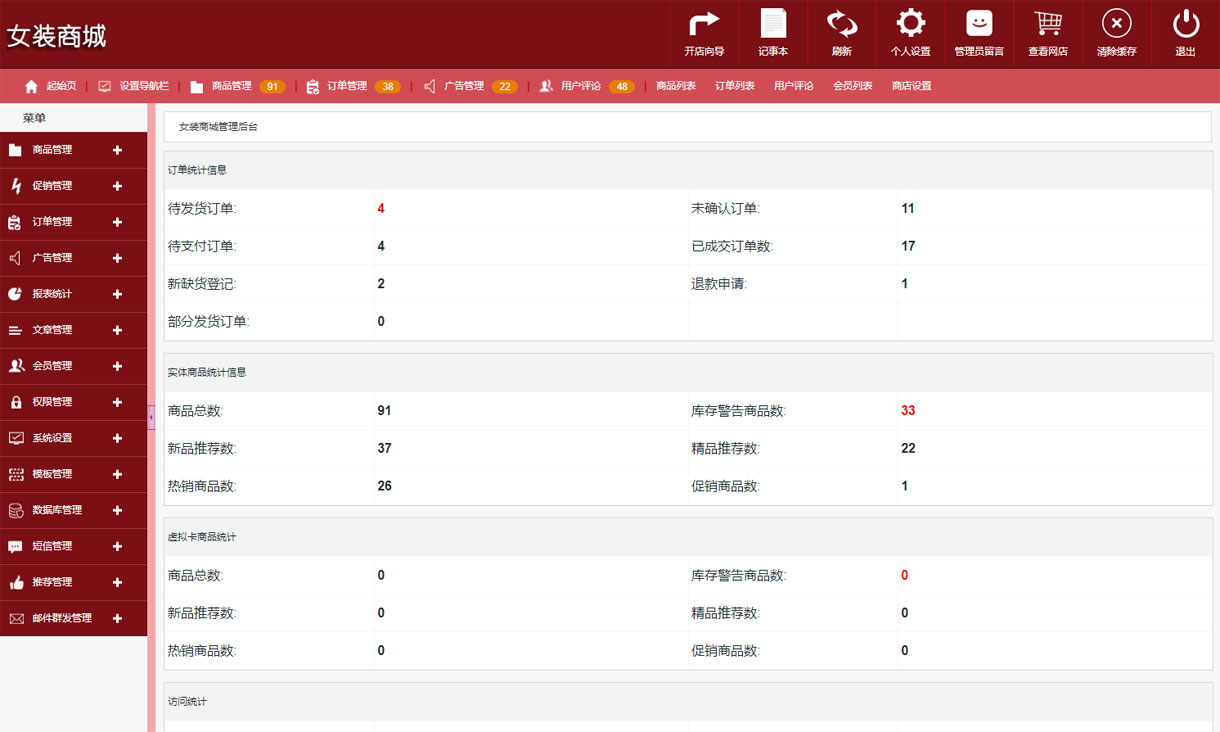Screen dimensions: 1220x732
Task: Expand 系统设置 plus in sidebar
Action: (117, 438)
